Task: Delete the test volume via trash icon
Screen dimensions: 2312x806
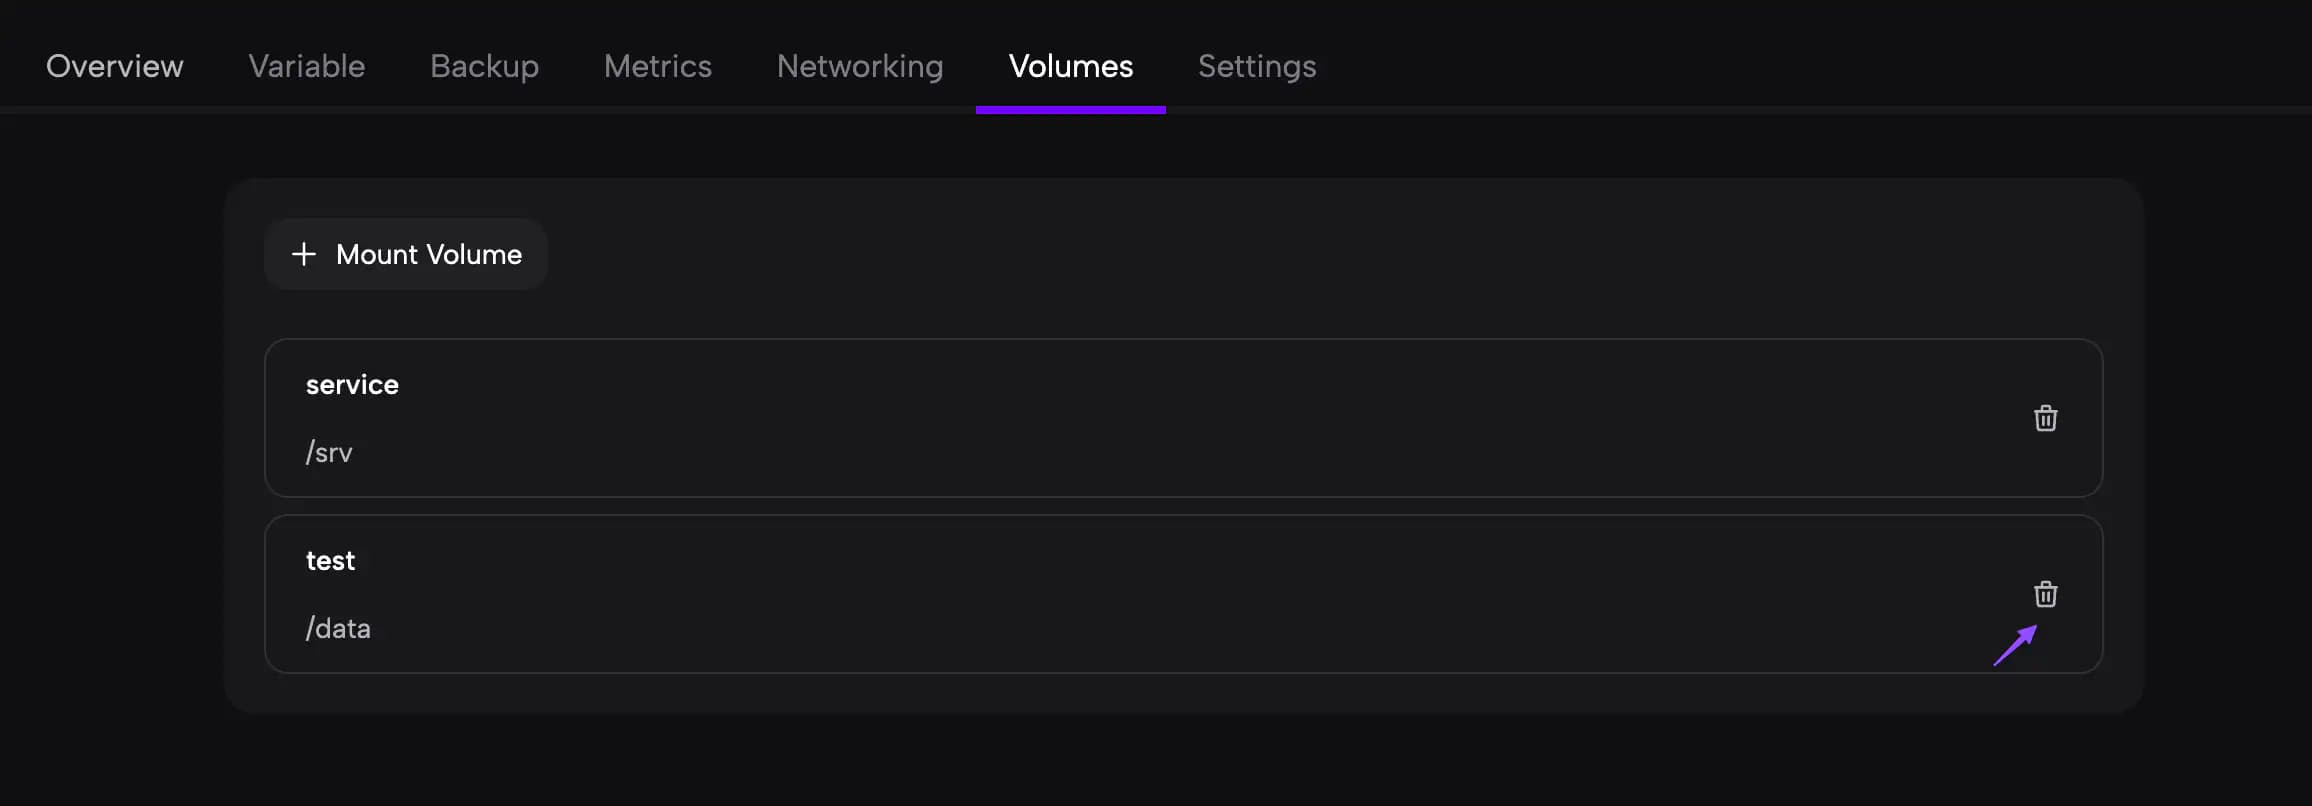Action: [x=2045, y=594]
